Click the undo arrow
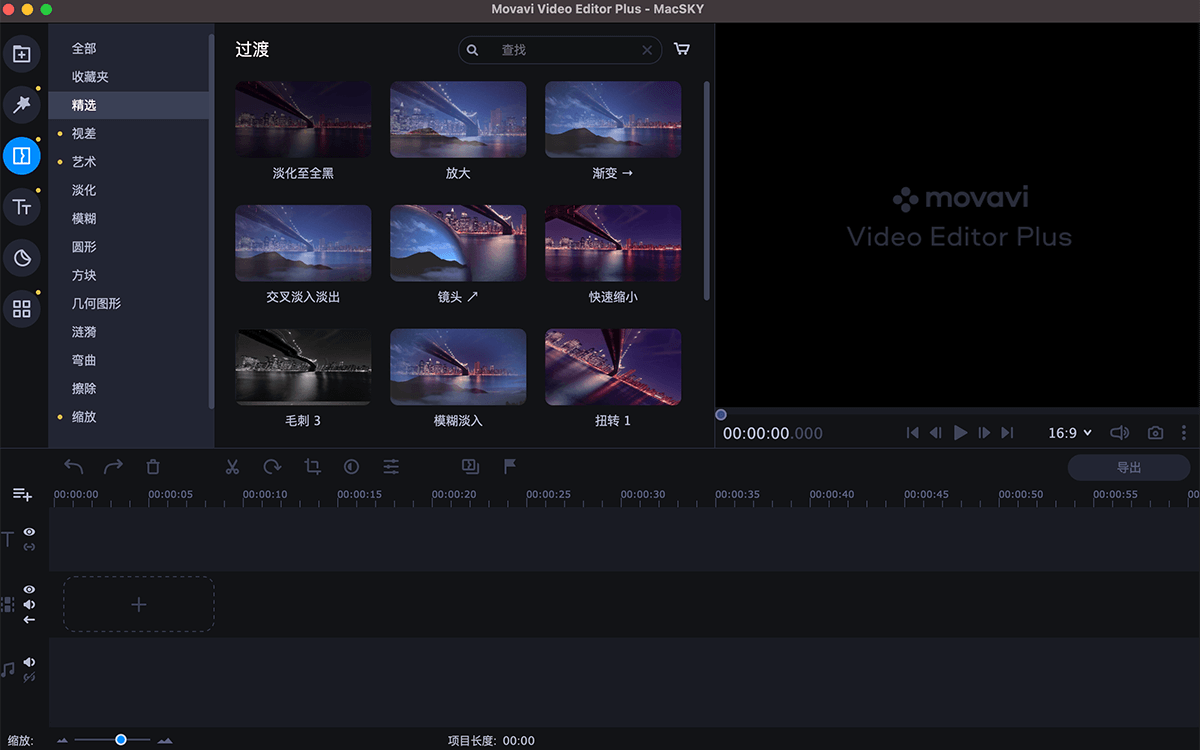Screen dimensions: 1200x750 tap(74, 466)
